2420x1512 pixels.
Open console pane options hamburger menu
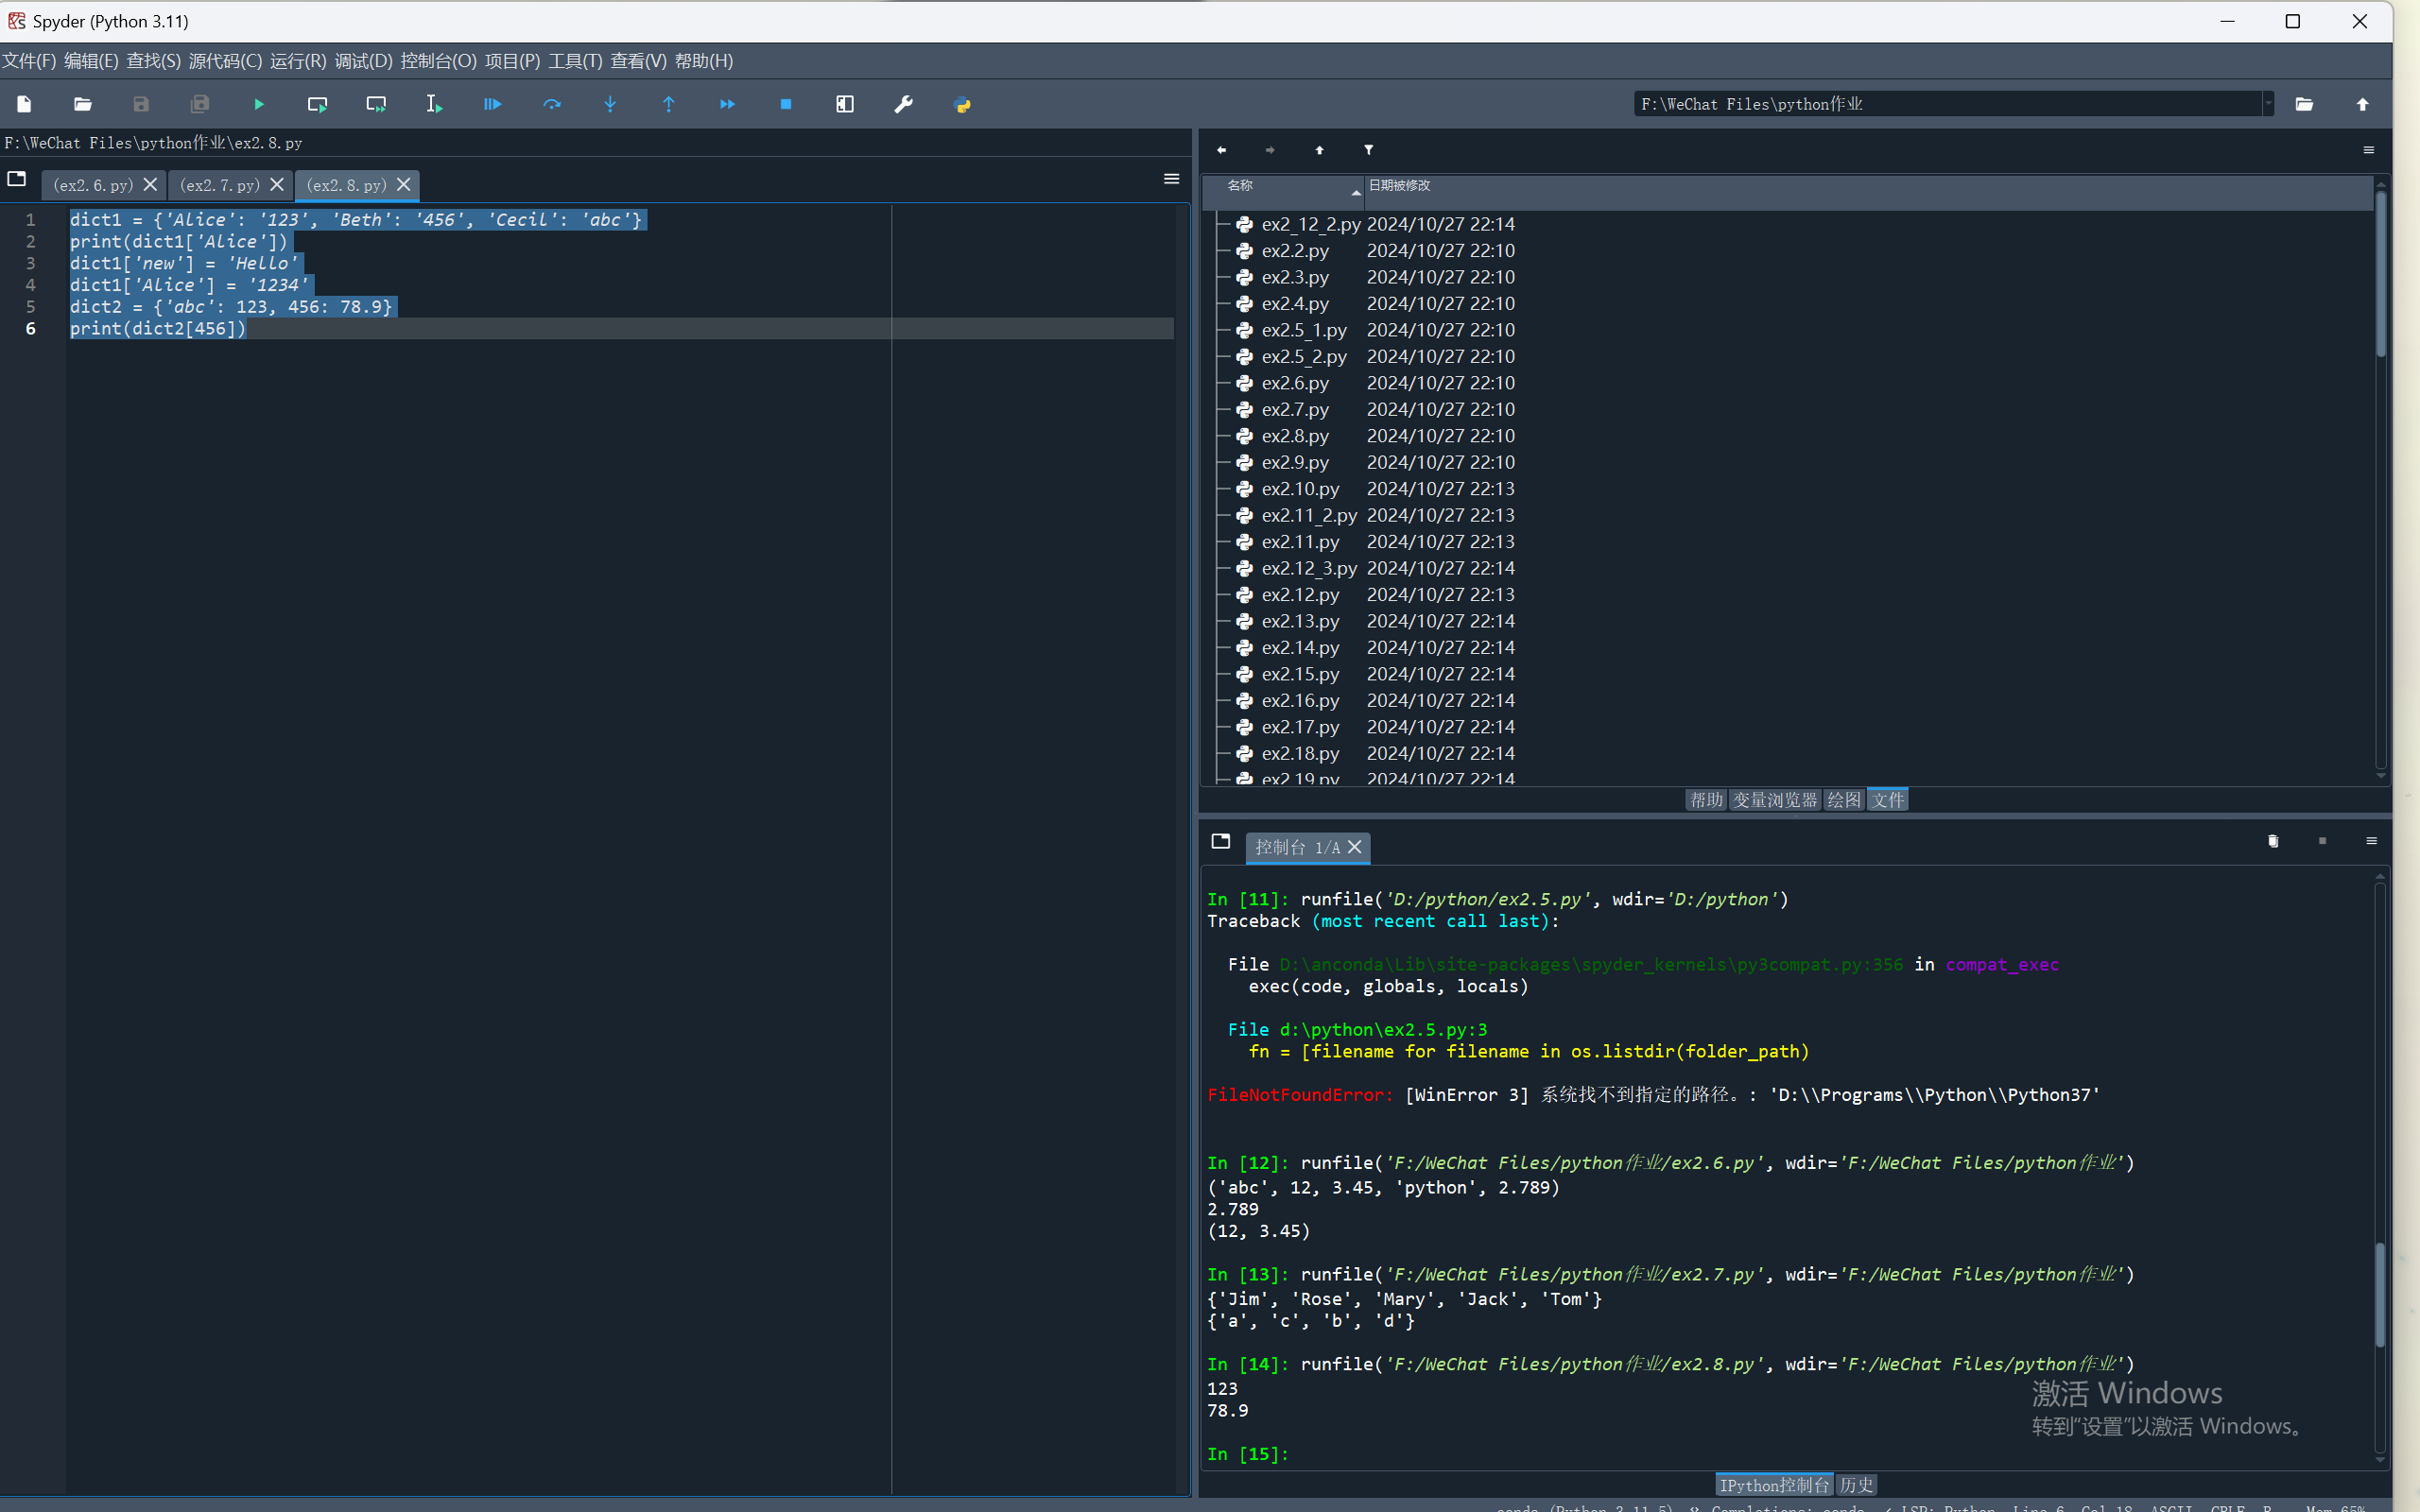(x=2371, y=841)
